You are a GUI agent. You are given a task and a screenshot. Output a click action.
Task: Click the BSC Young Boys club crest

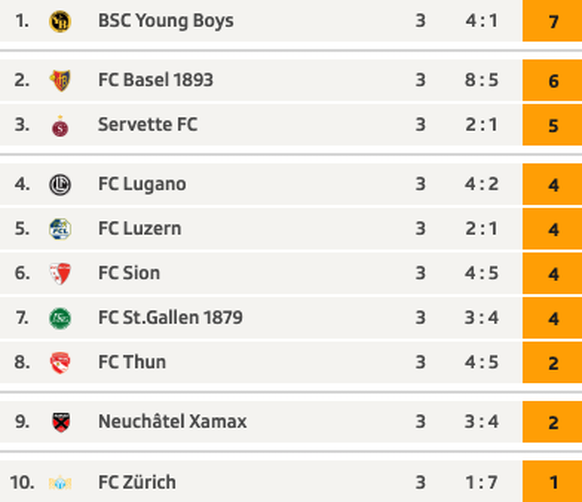click(60, 22)
